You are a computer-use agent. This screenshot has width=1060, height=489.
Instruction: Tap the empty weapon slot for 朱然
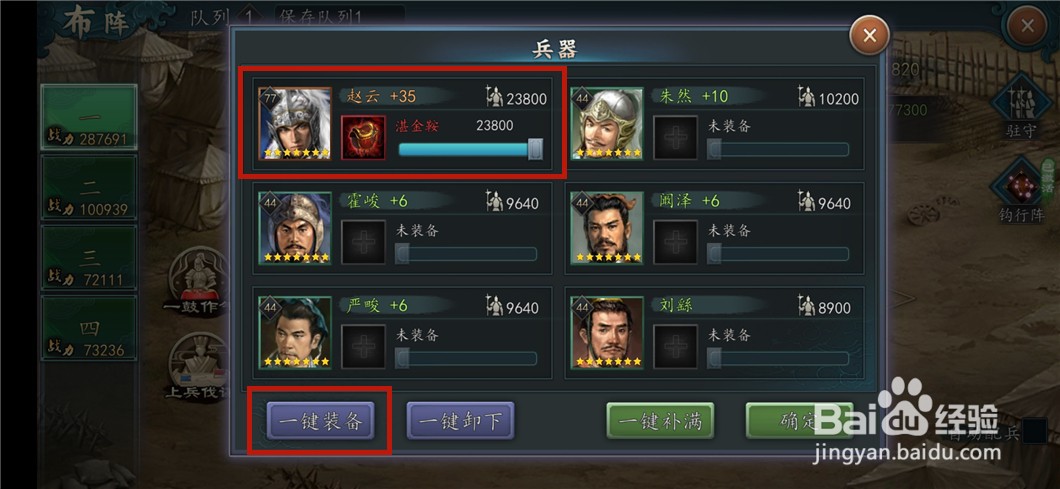[x=675, y=137]
